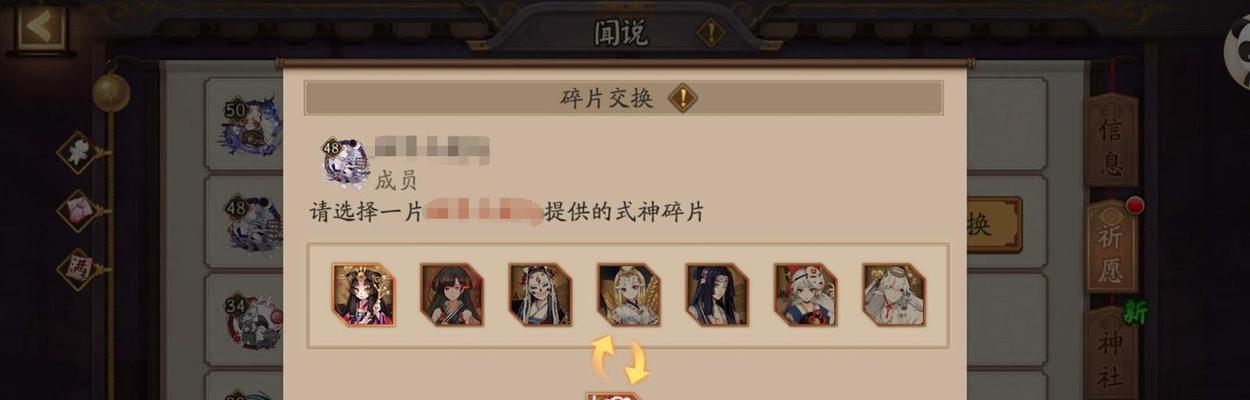Open the help icon beside 碎片交换
Viewport: 1250px width, 400px height.
coord(683,98)
